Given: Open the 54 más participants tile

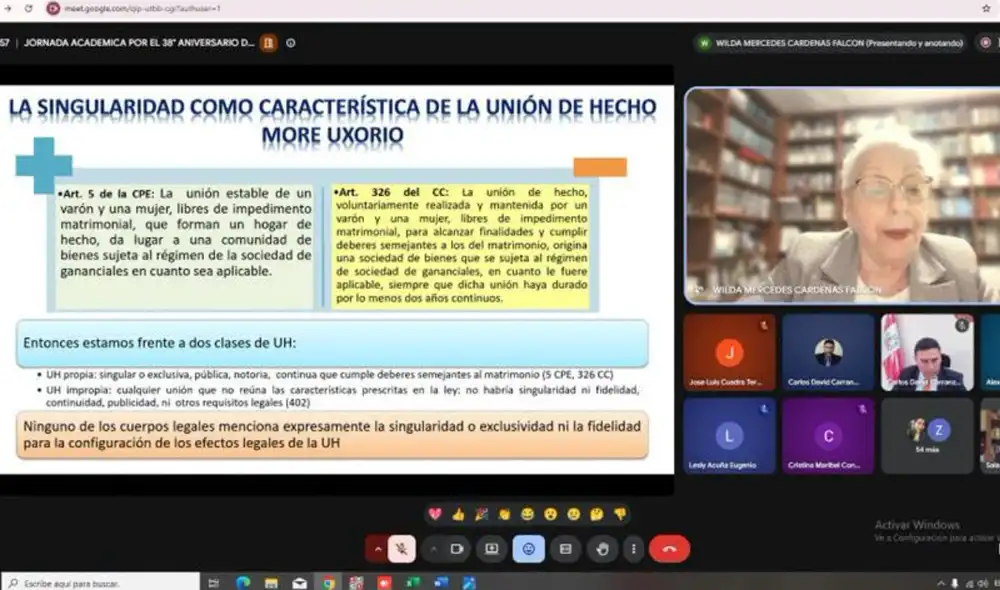Looking at the screenshot, I should point(927,436).
